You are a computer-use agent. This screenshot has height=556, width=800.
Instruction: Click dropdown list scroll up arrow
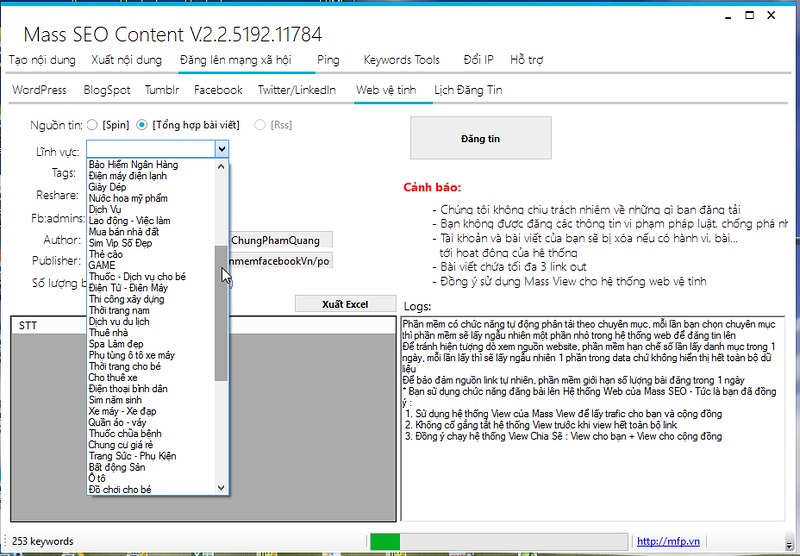click(221, 166)
